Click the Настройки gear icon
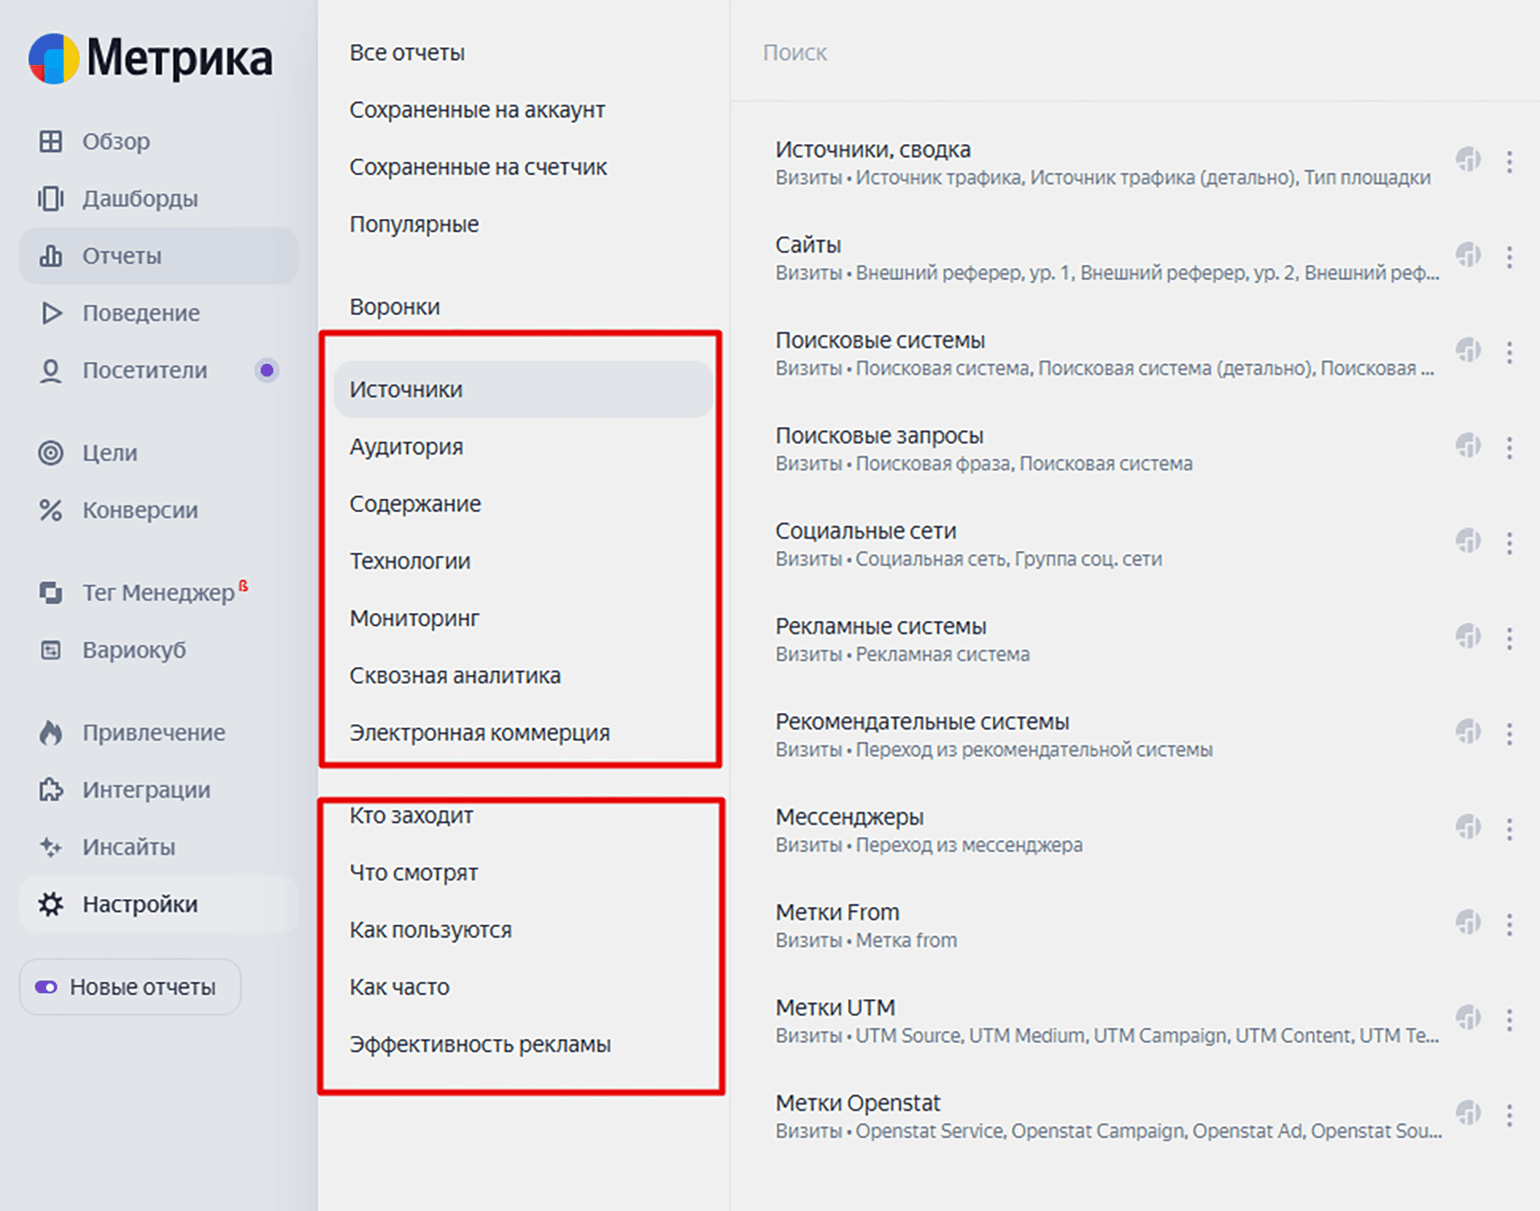Screen dimensions: 1540x1211 [51, 905]
